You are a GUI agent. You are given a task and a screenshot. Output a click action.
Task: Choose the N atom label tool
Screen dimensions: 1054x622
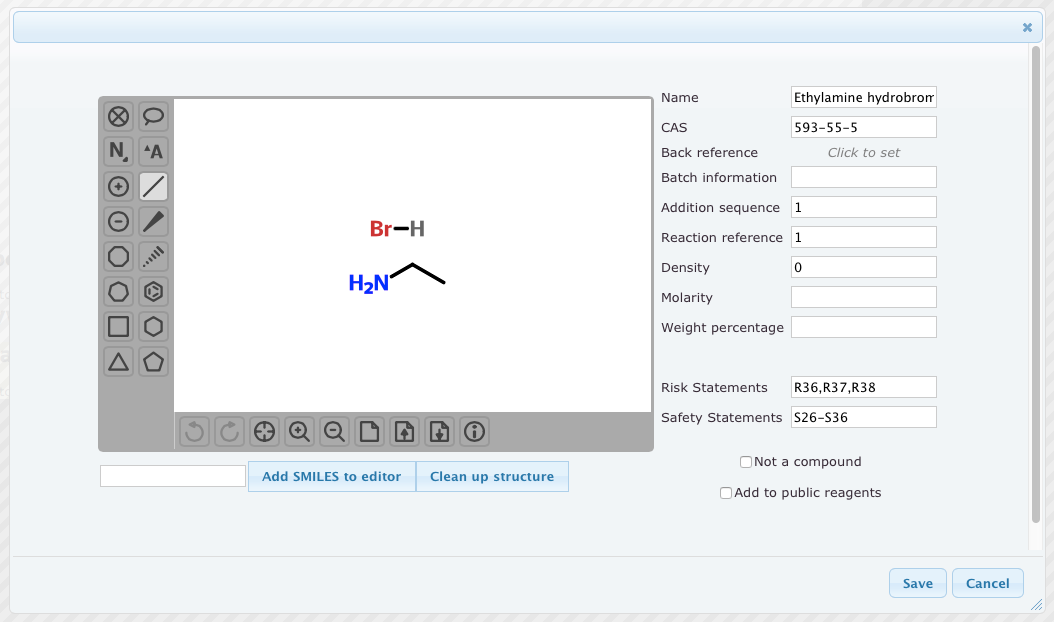coord(118,151)
